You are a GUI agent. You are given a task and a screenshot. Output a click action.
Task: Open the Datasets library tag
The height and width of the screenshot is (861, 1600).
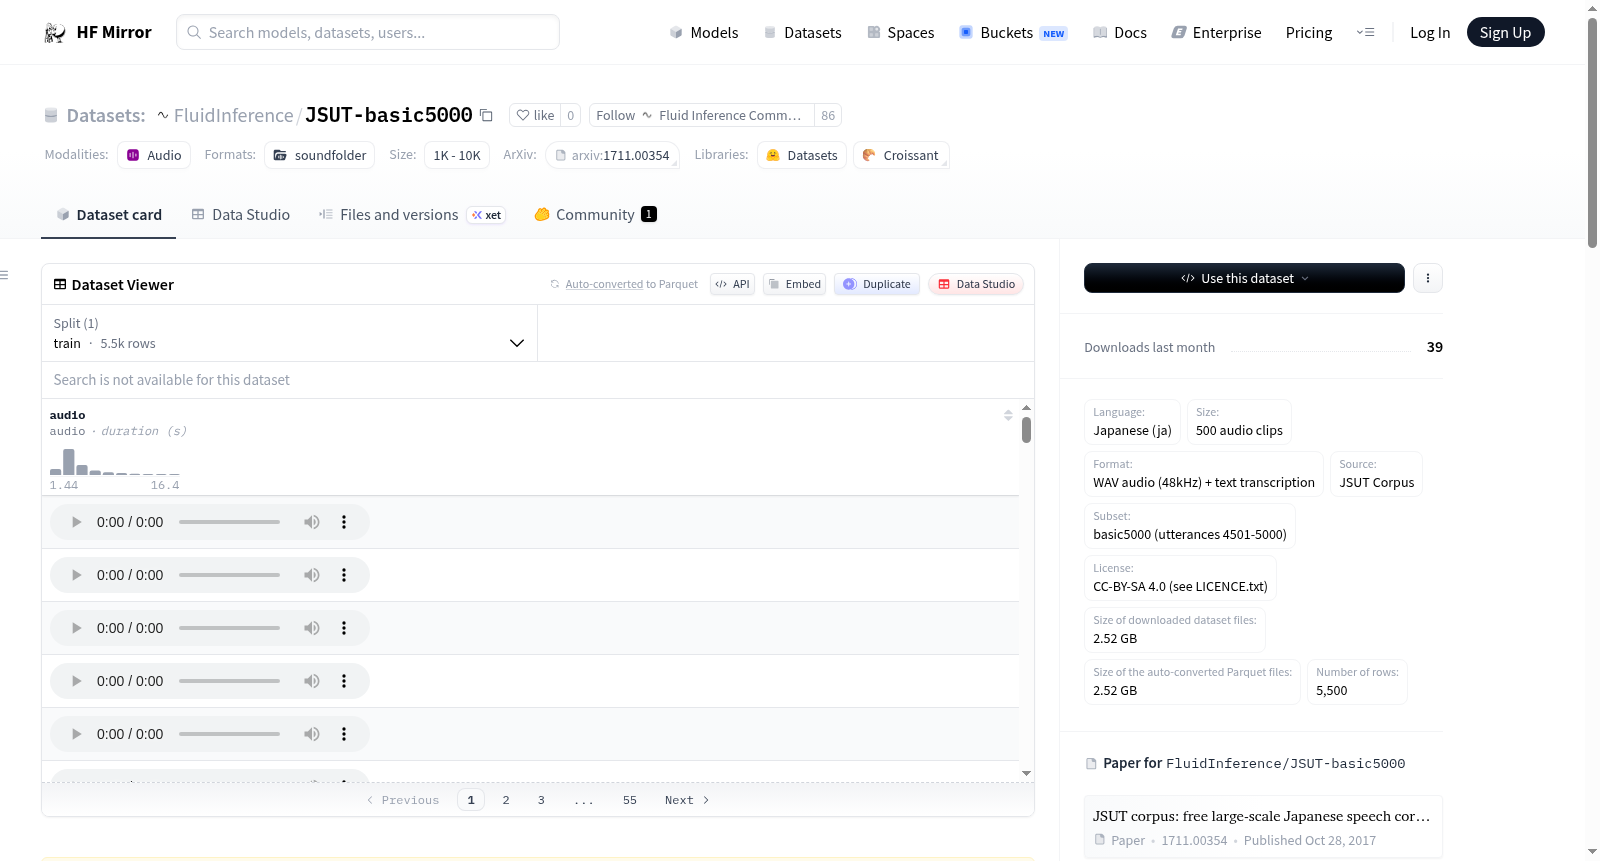[802, 155]
